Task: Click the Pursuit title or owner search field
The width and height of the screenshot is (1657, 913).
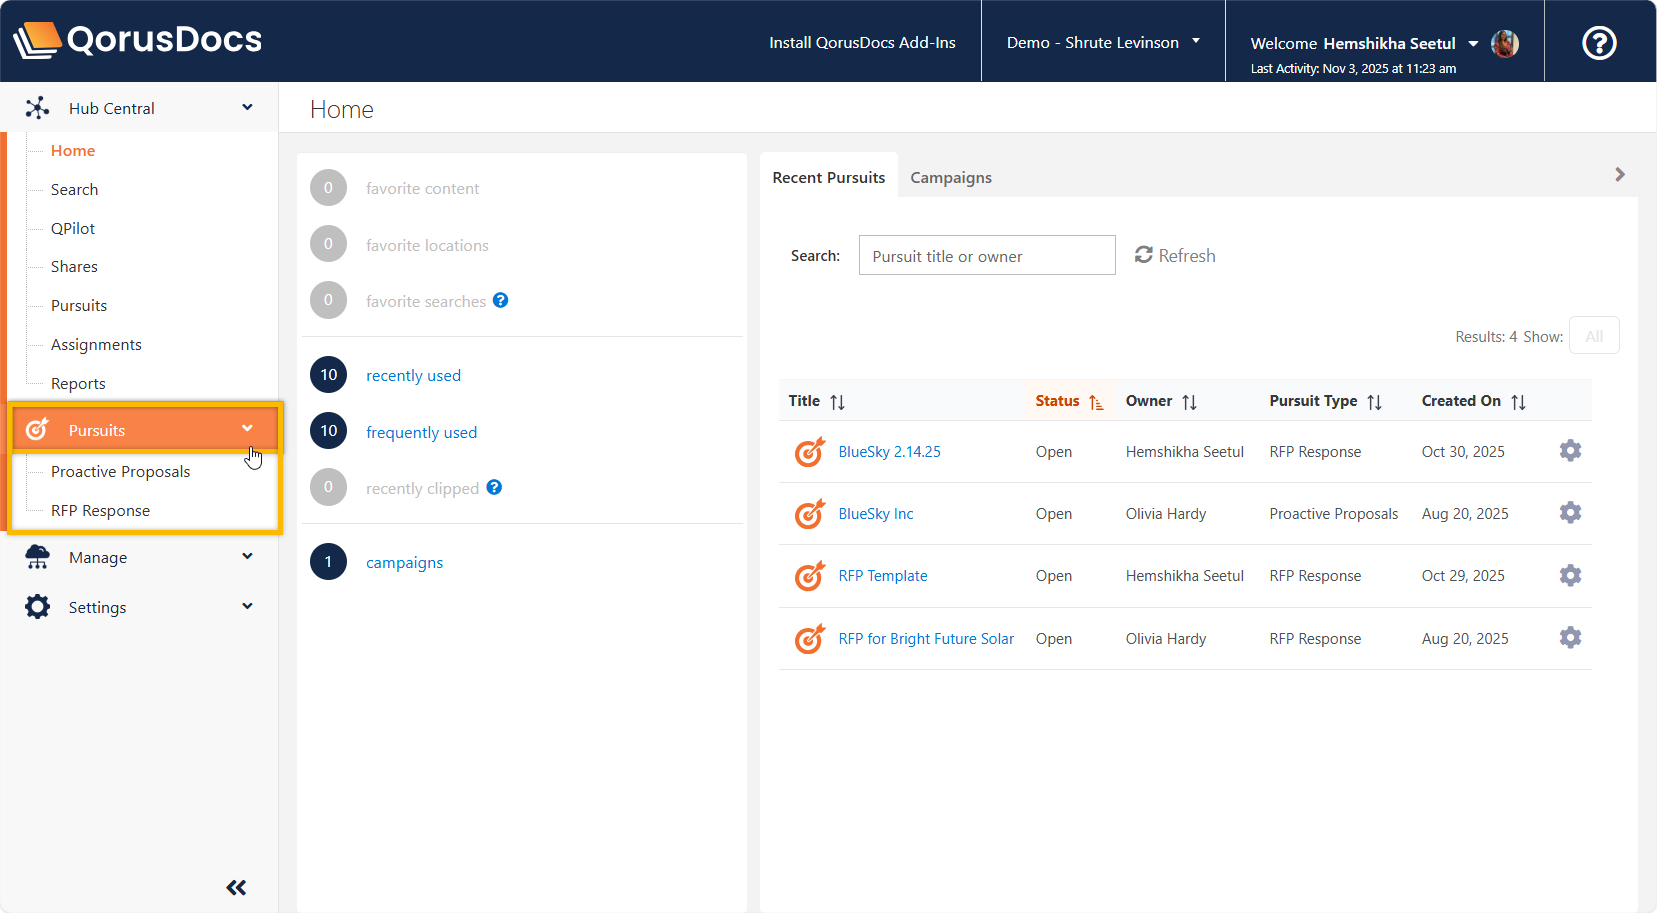Action: tap(986, 256)
